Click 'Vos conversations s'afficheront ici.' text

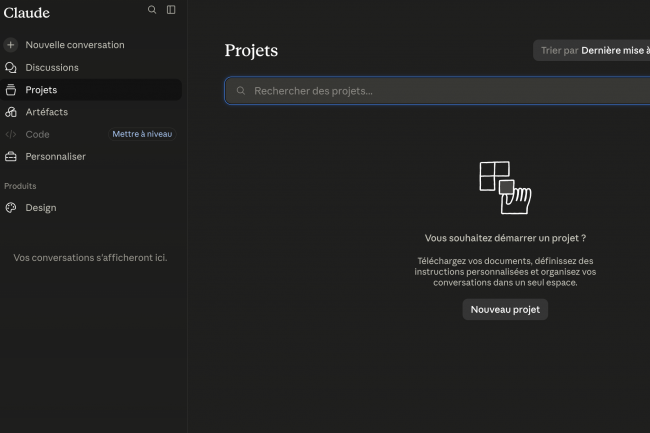(x=90, y=258)
